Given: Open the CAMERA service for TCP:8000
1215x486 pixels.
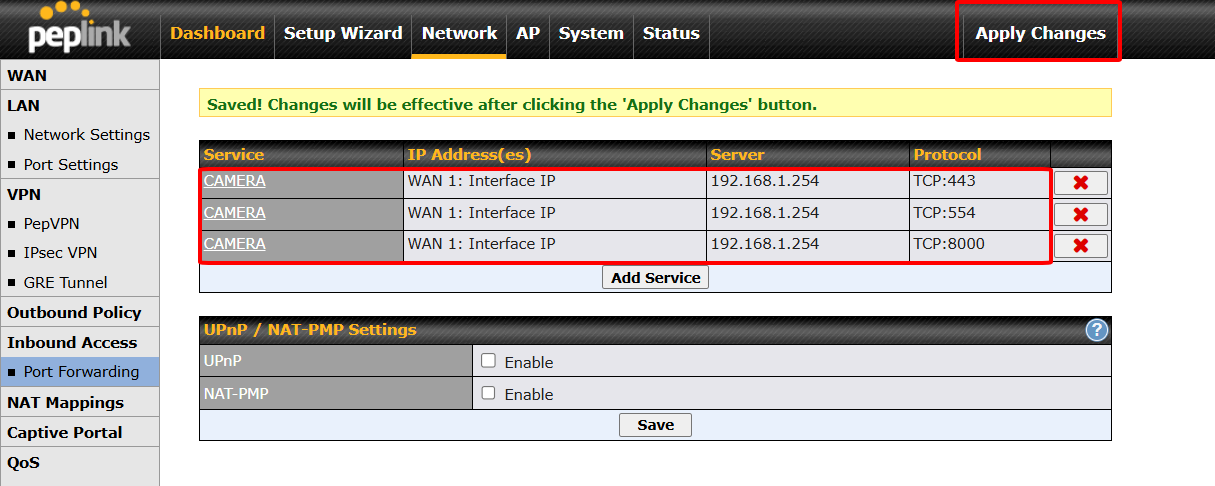Looking at the screenshot, I should [234, 243].
